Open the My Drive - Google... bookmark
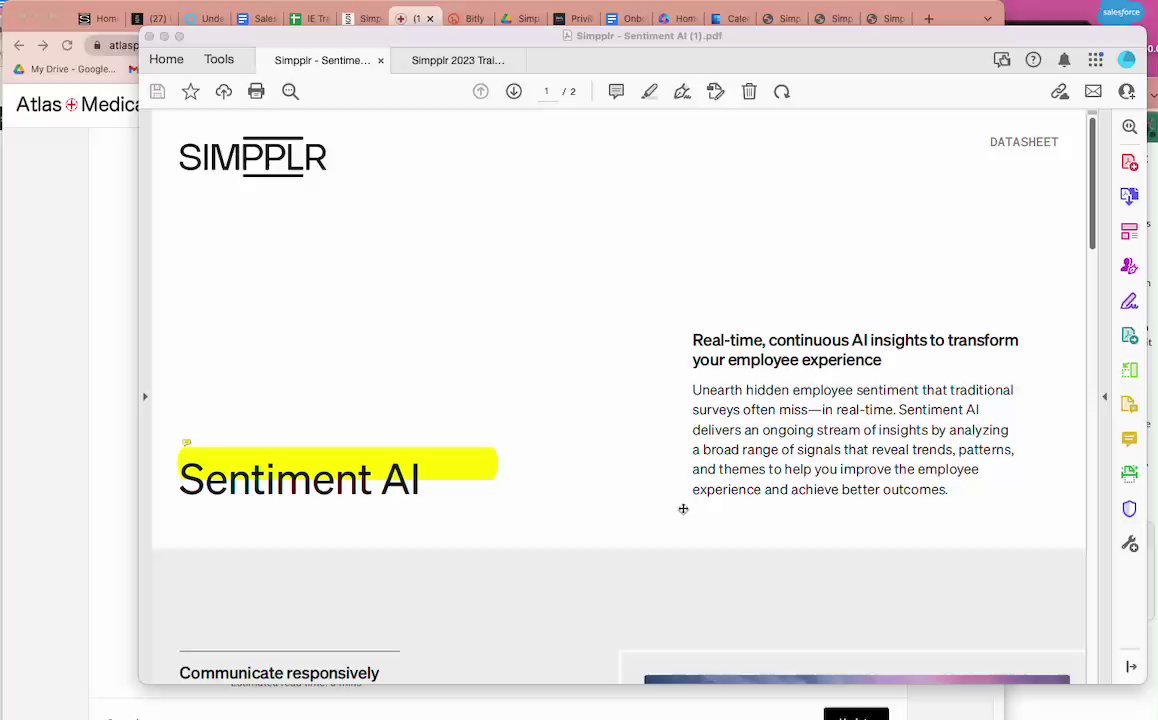 [x=65, y=69]
